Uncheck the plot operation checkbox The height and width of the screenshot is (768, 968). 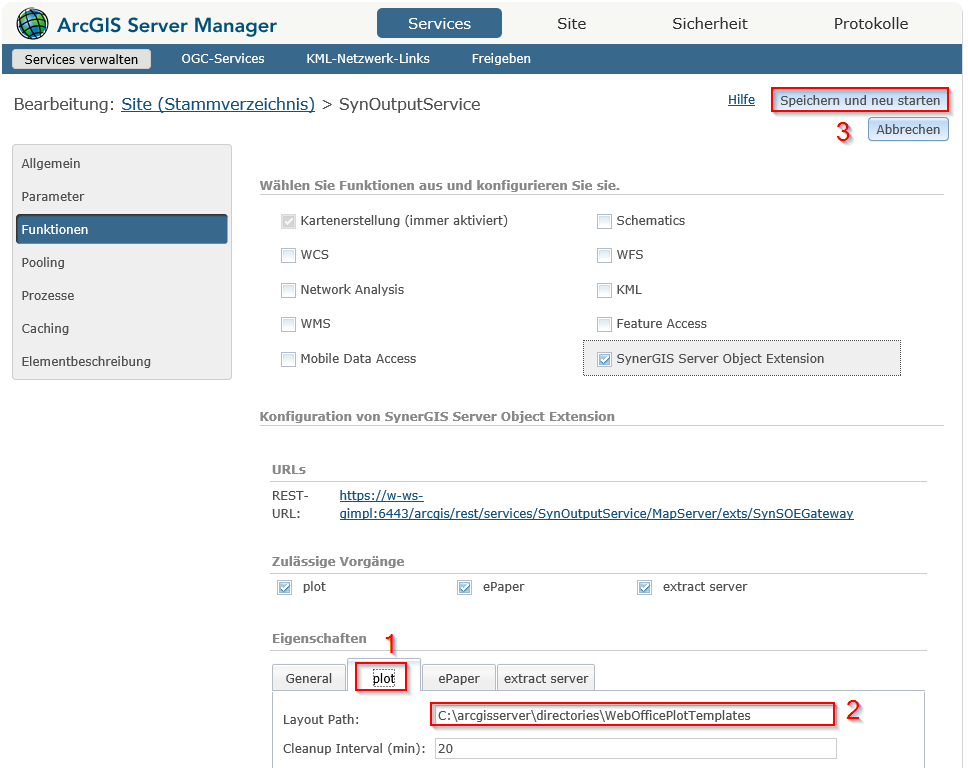coord(285,588)
